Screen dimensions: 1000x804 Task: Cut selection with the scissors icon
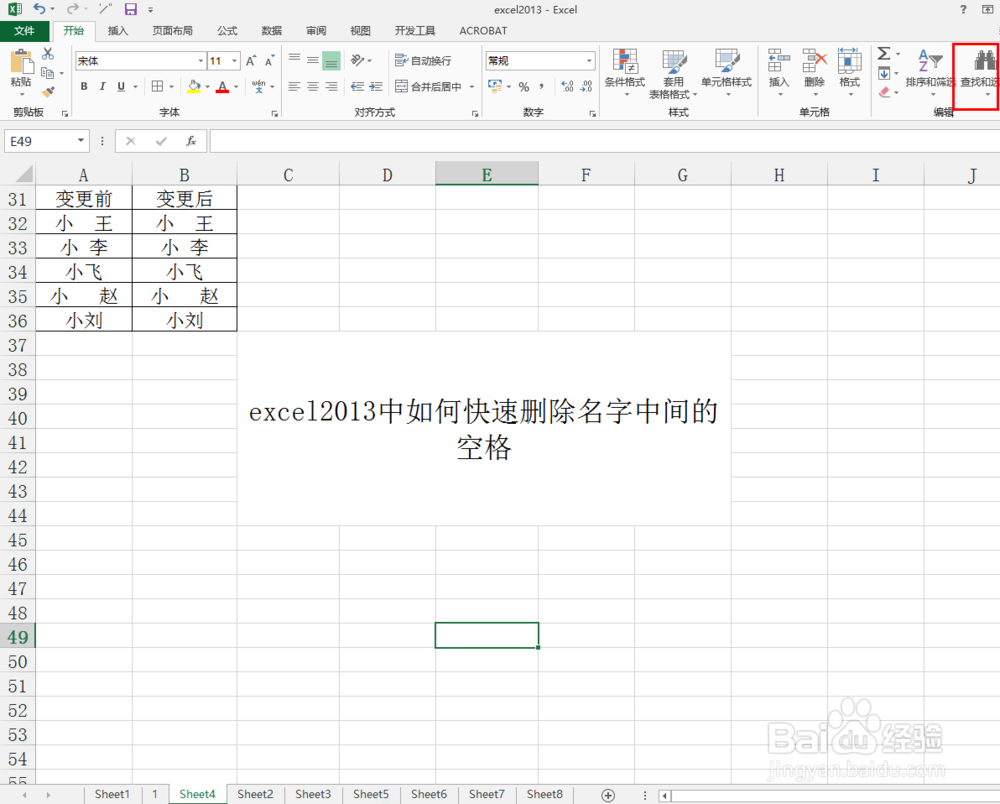(48, 54)
